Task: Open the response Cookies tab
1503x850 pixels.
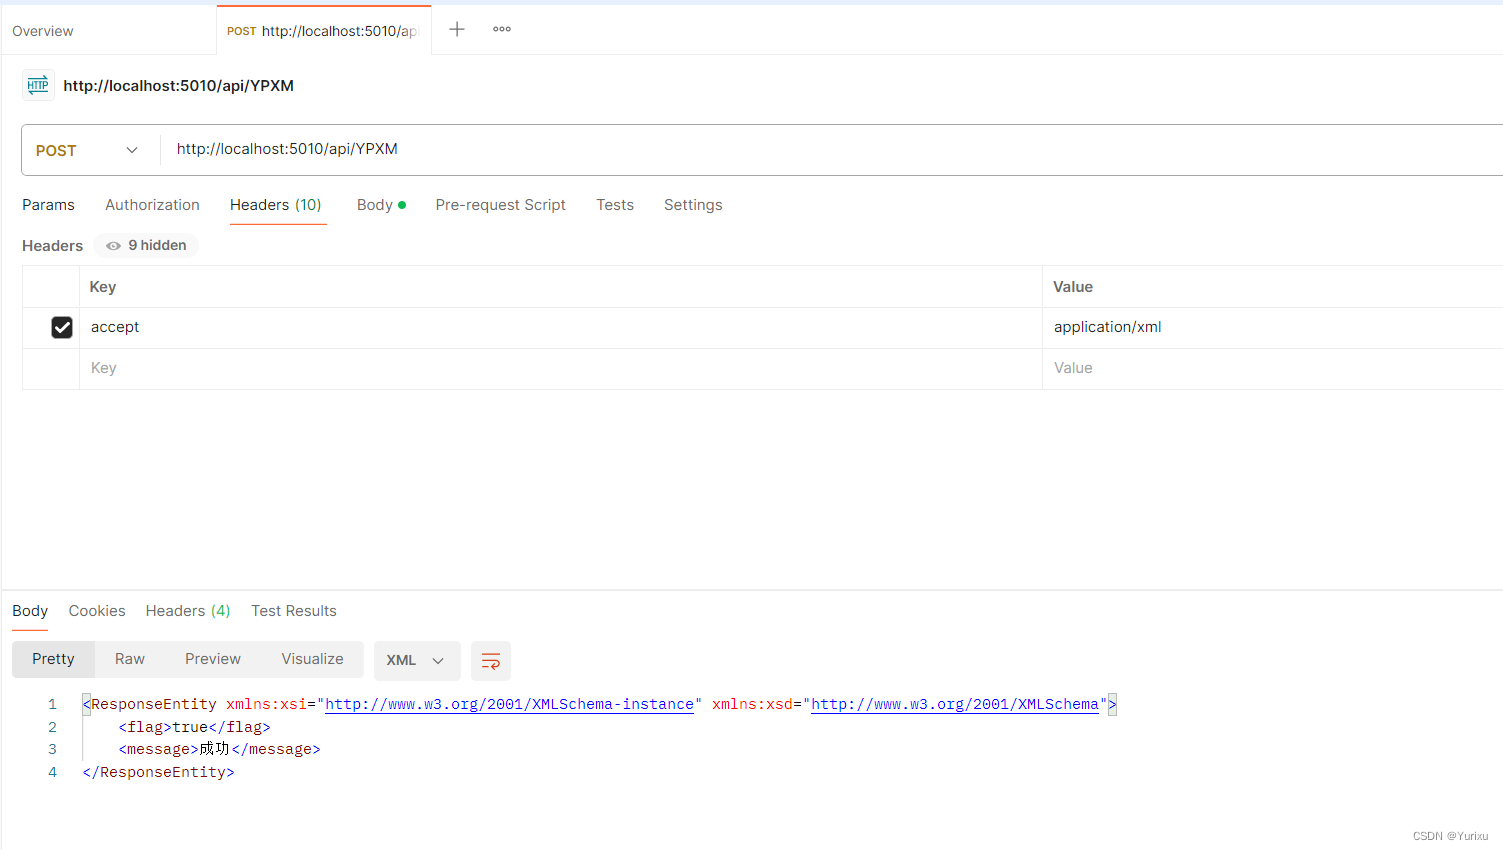Action: tap(97, 611)
